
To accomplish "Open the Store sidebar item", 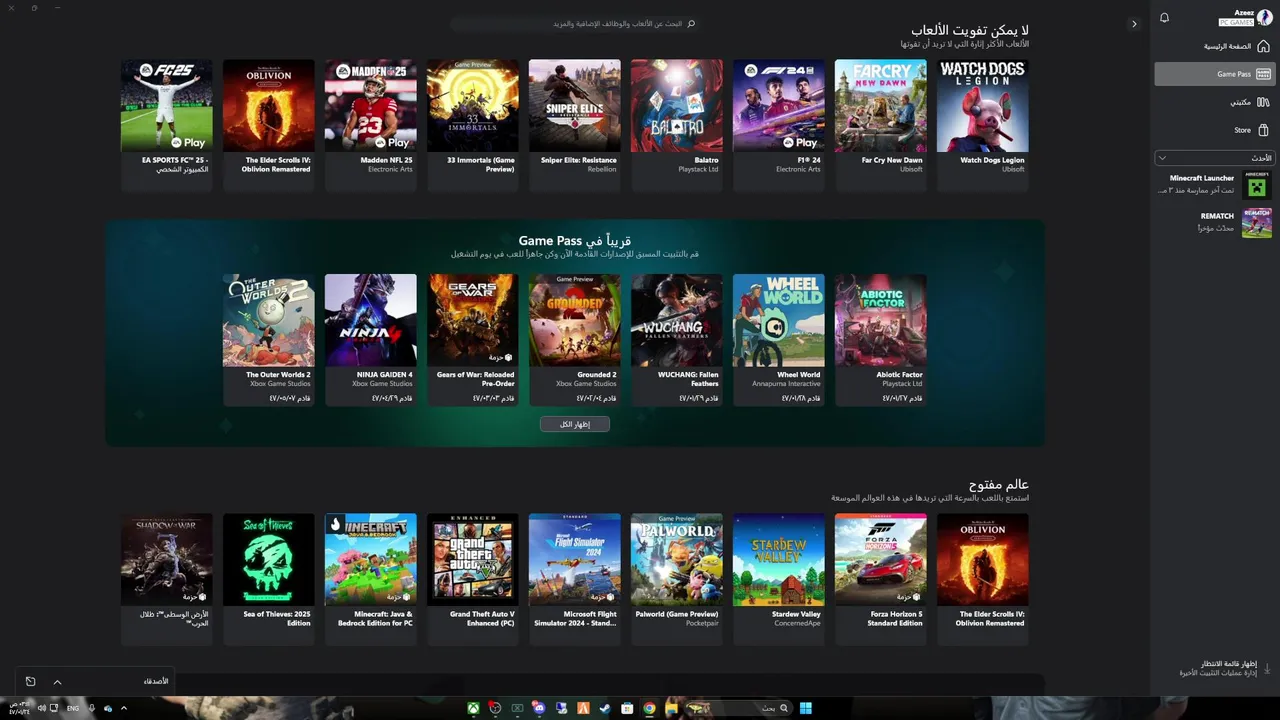I will point(1213,130).
